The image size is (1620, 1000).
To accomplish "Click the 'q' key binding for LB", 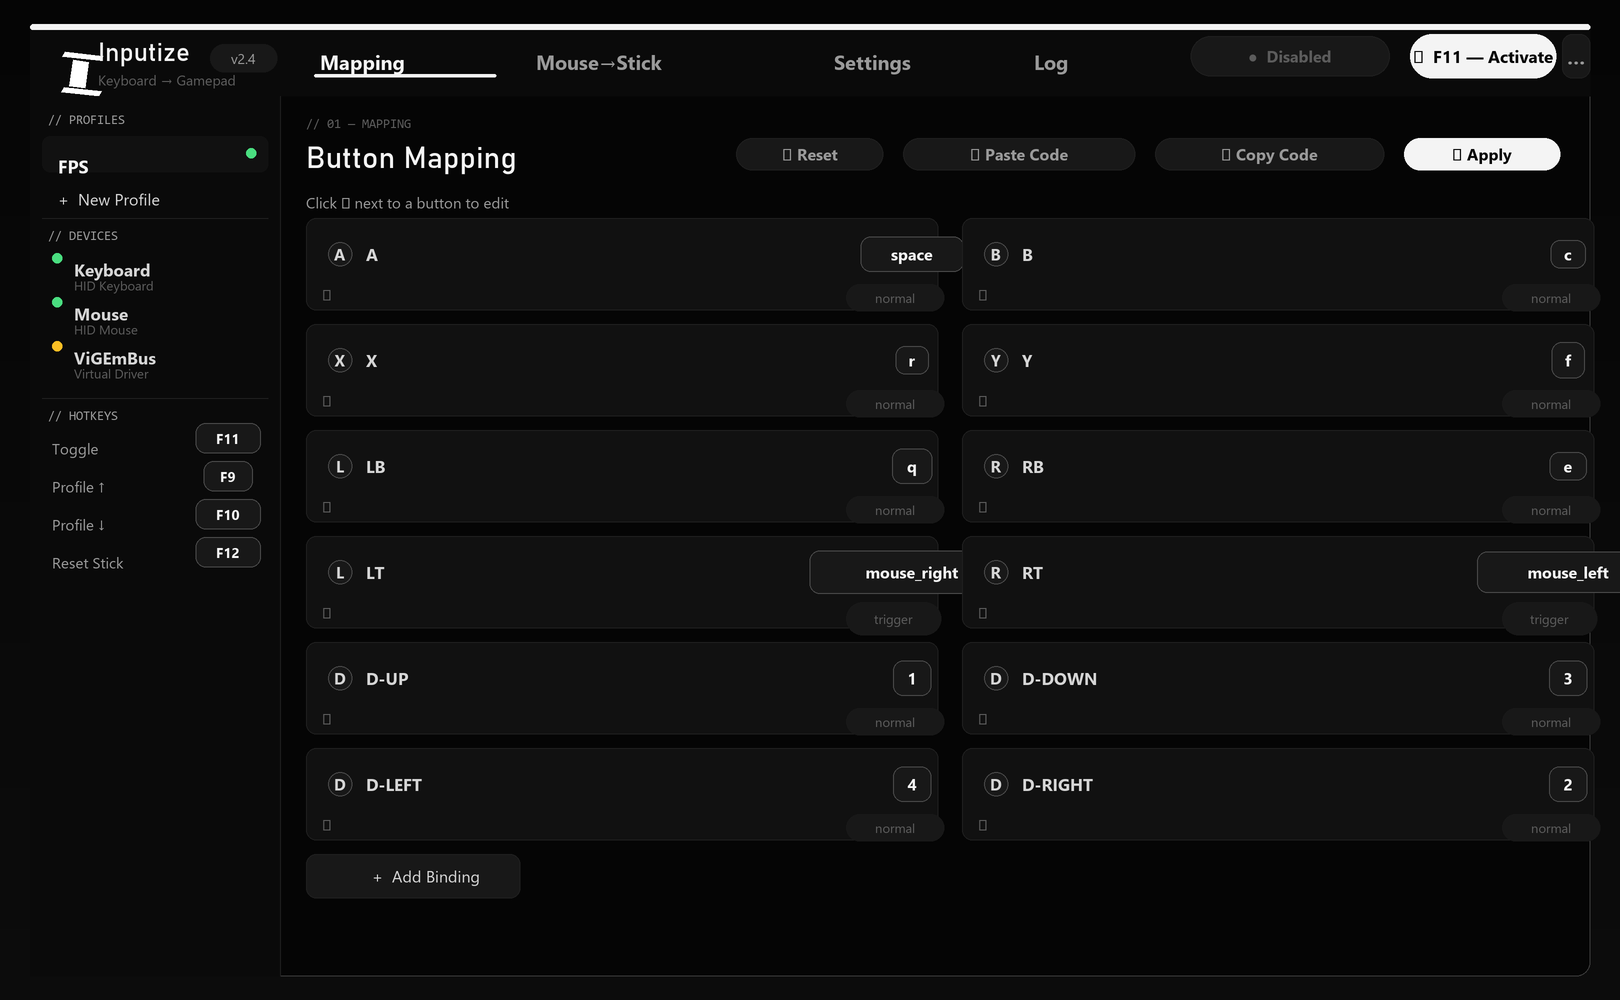I will click(x=912, y=467).
